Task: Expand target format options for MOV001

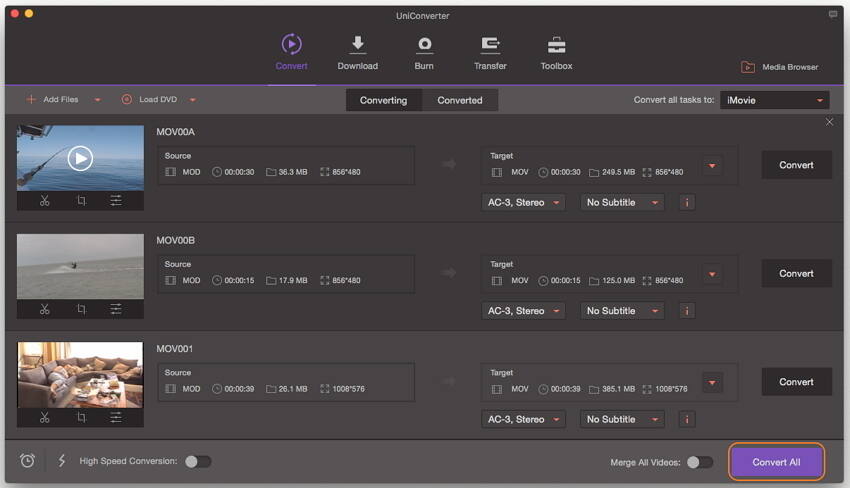Action: point(712,383)
